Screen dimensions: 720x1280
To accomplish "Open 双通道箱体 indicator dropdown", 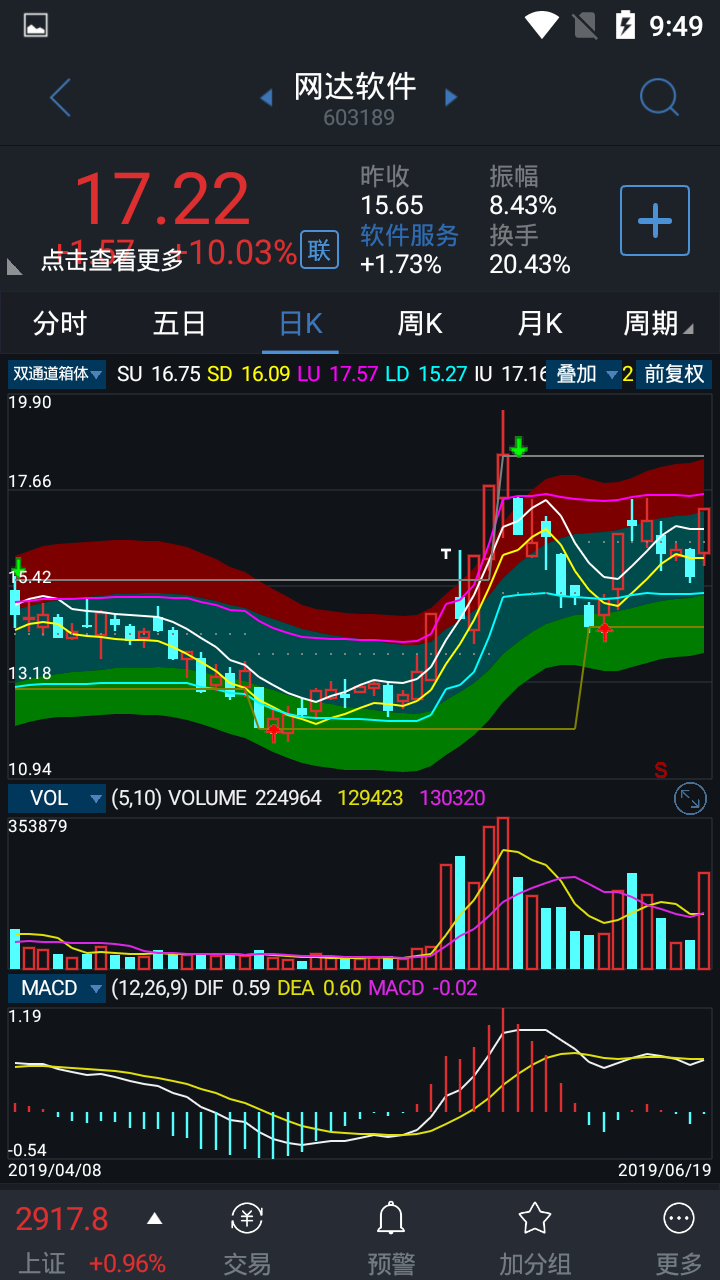I will coord(58,375).
